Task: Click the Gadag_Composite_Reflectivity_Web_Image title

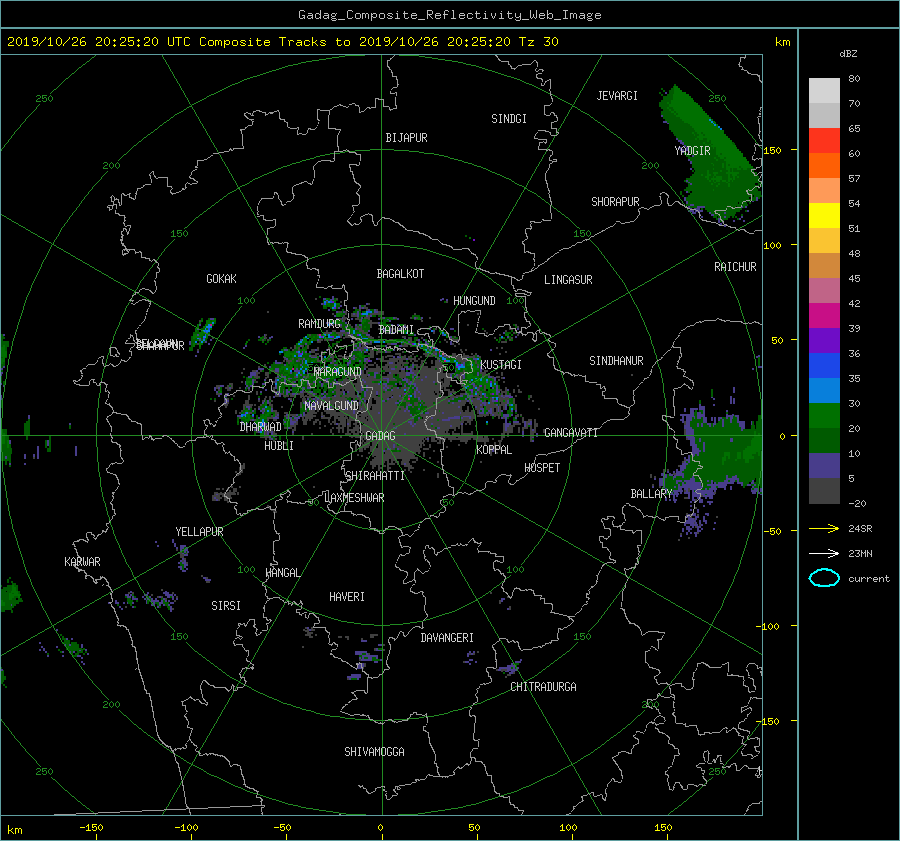Action: click(450, 15)
